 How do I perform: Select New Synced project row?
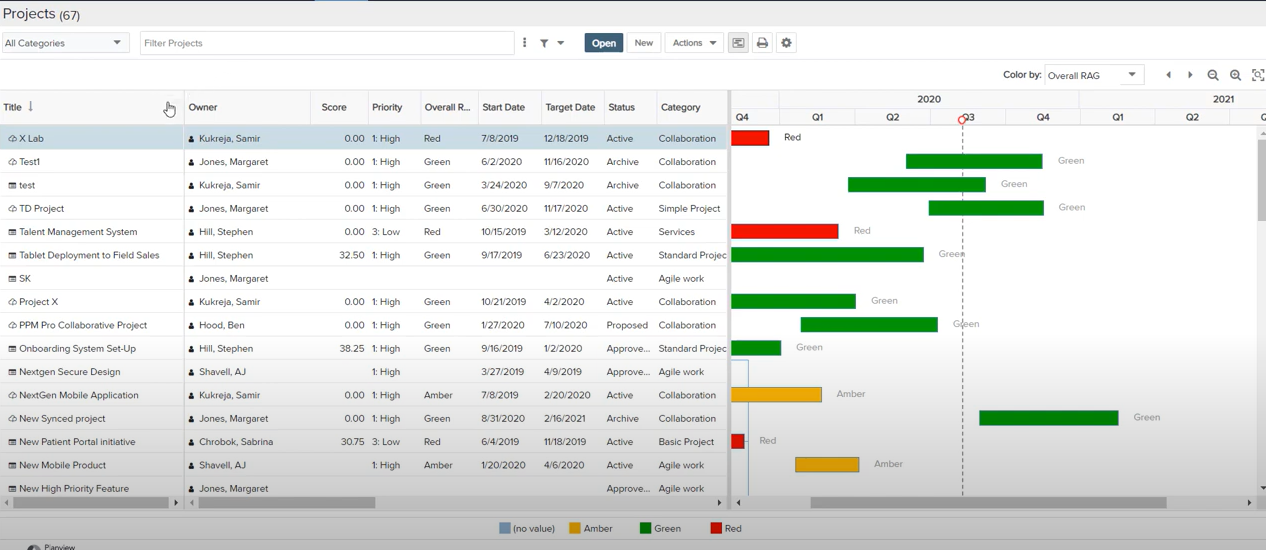(364, 418)
